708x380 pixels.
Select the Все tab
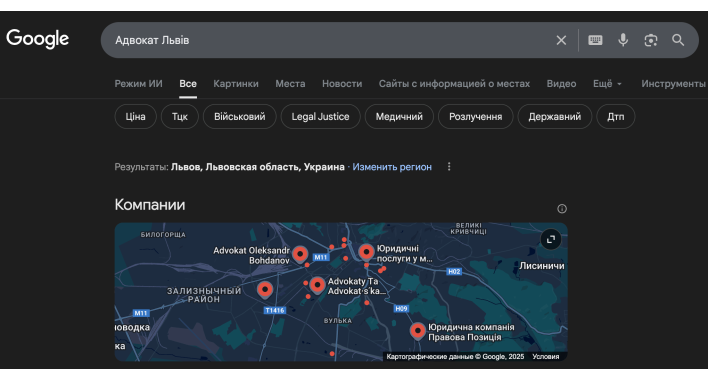coord(188,83)
